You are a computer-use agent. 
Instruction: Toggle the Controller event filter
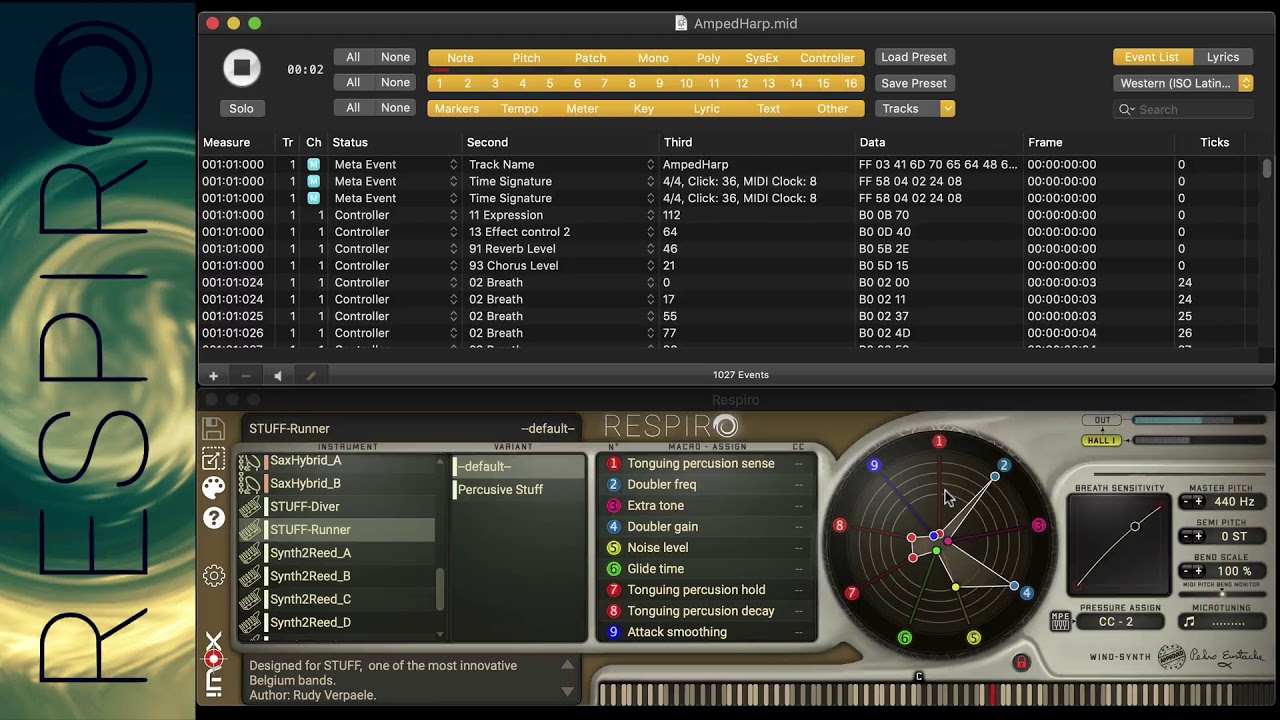827,58
